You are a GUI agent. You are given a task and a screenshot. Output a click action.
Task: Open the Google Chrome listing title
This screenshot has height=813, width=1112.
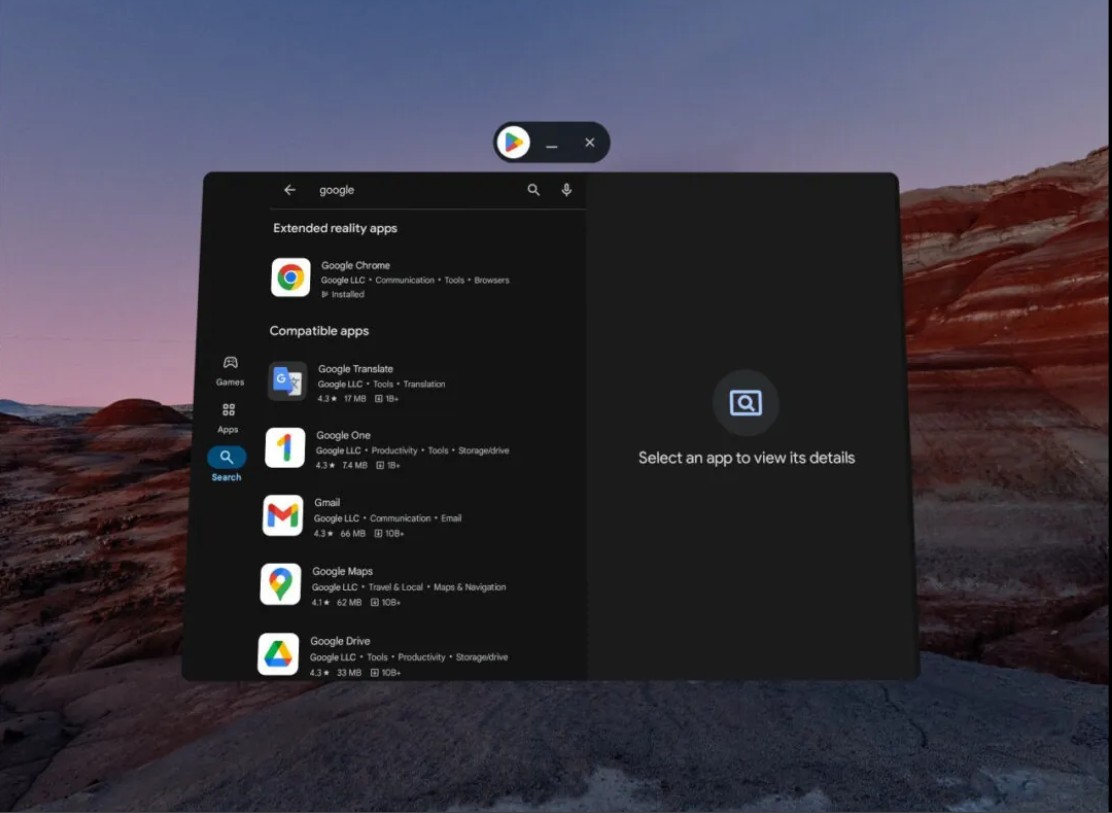355,265
